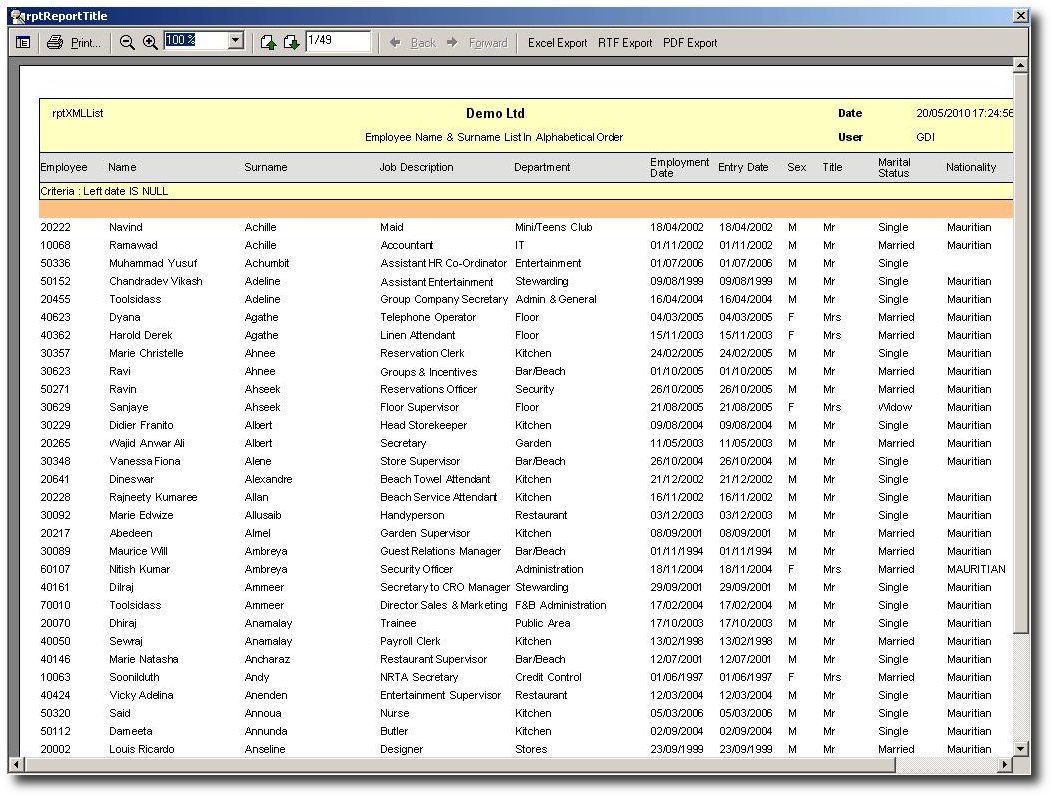Go to the next page icon
1054x798 pixels.
tap(291, 42)
